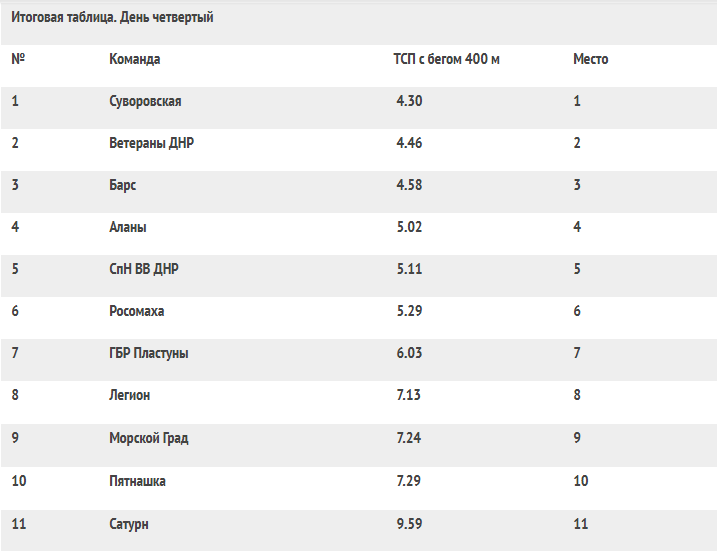Click the time value 4.30

point(409,101)
